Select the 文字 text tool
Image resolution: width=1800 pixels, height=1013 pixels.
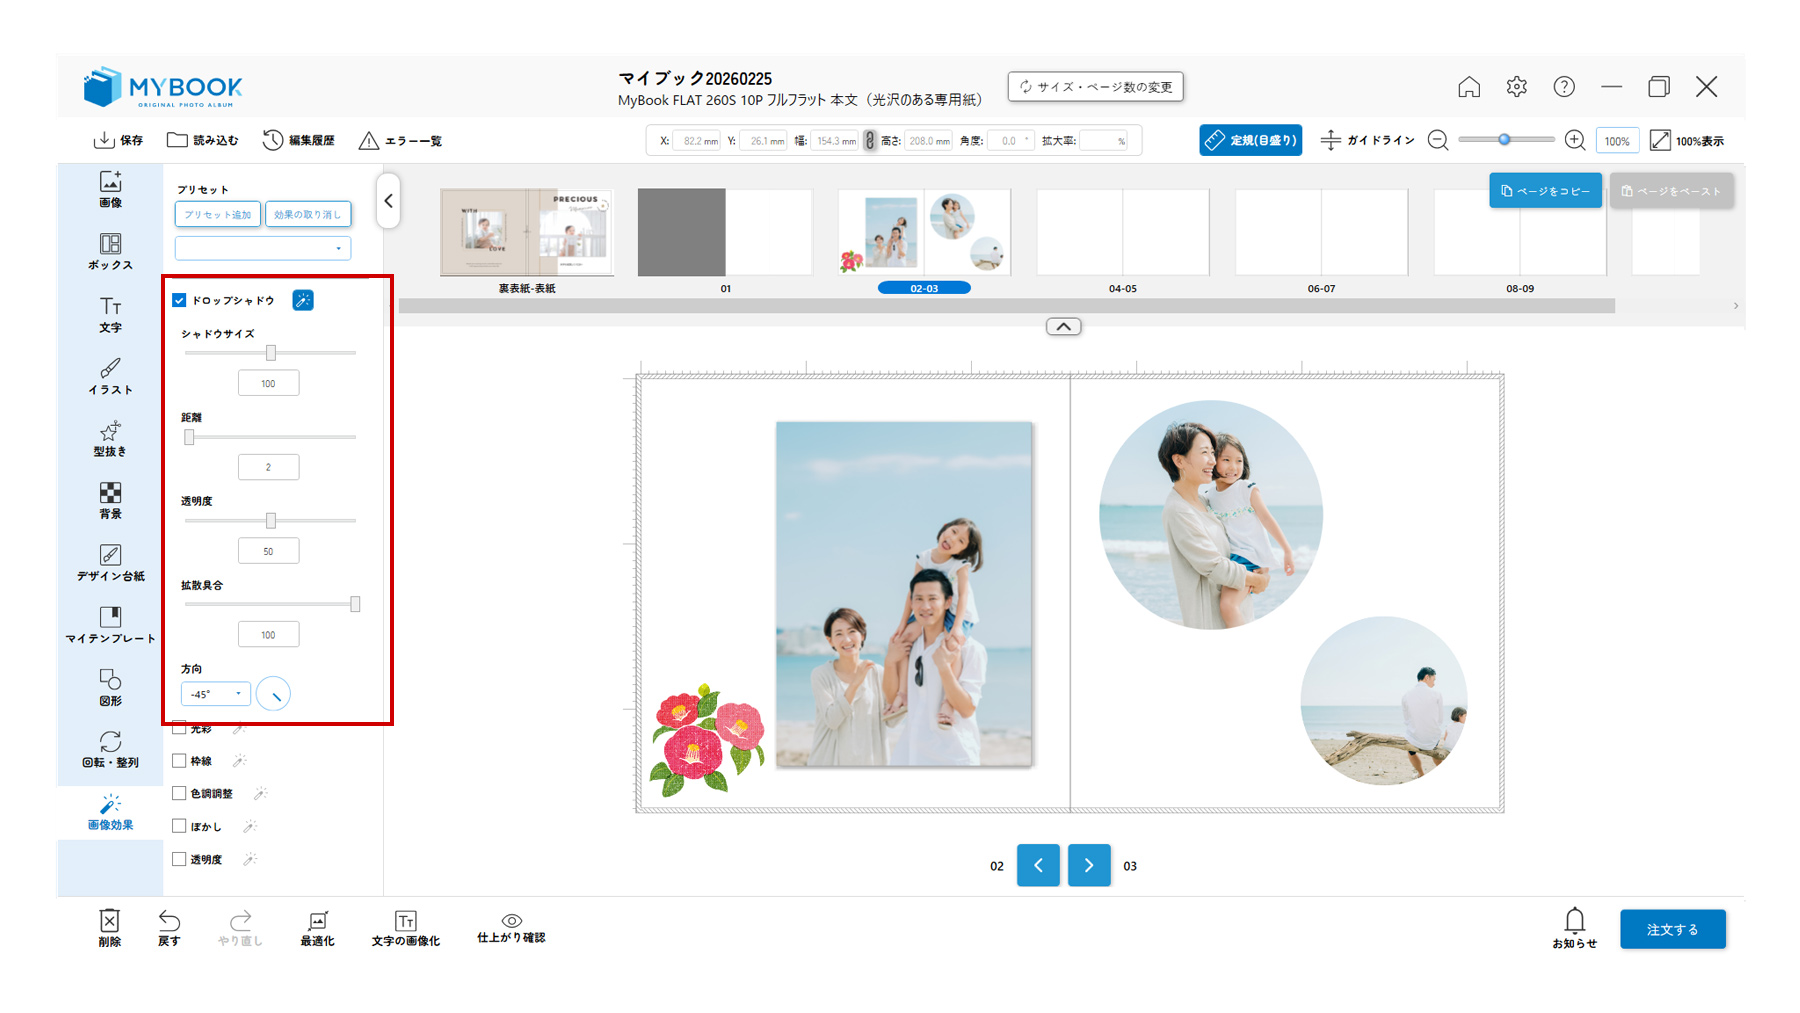[110, 314]
